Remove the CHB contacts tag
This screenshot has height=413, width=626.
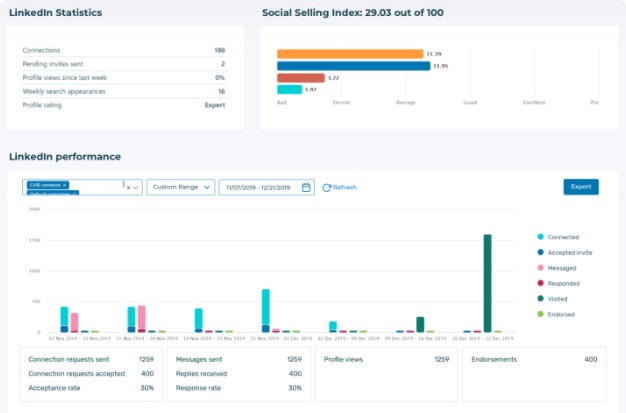click(x=64, y=185)
